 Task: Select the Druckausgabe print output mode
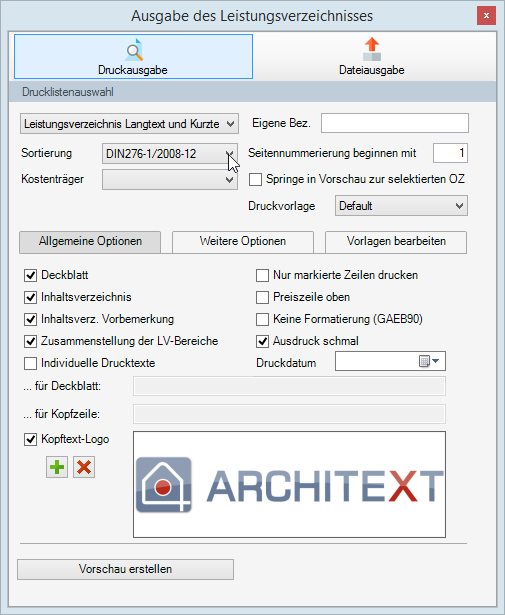click(133, 56)
